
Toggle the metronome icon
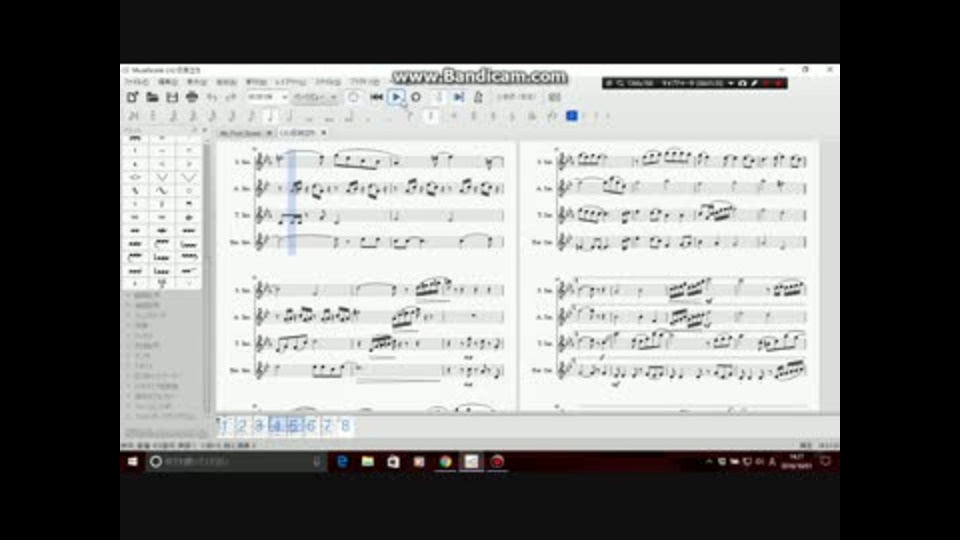[x=478, y=97]
